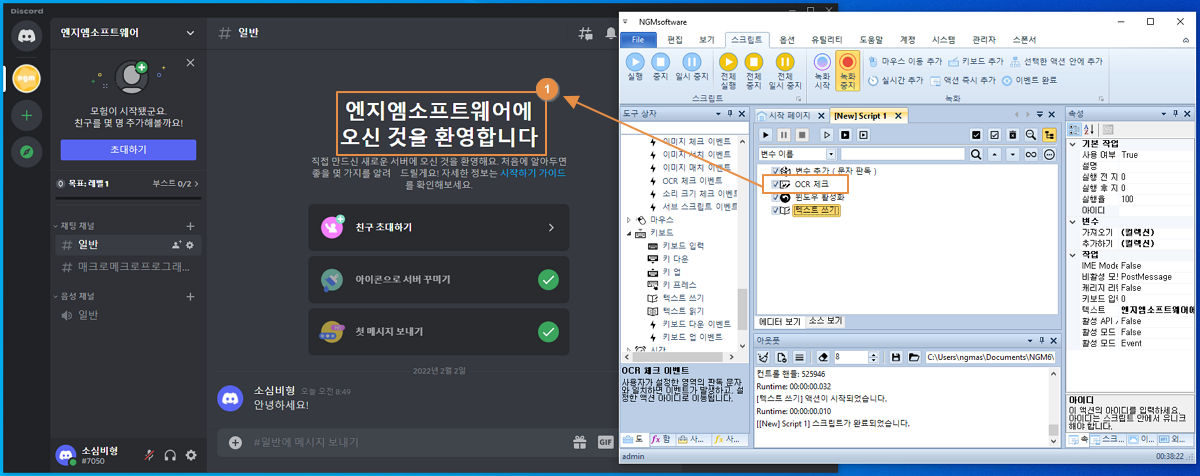Click the infinity loop icon in editor toolbar

[x=1030, y=154]
